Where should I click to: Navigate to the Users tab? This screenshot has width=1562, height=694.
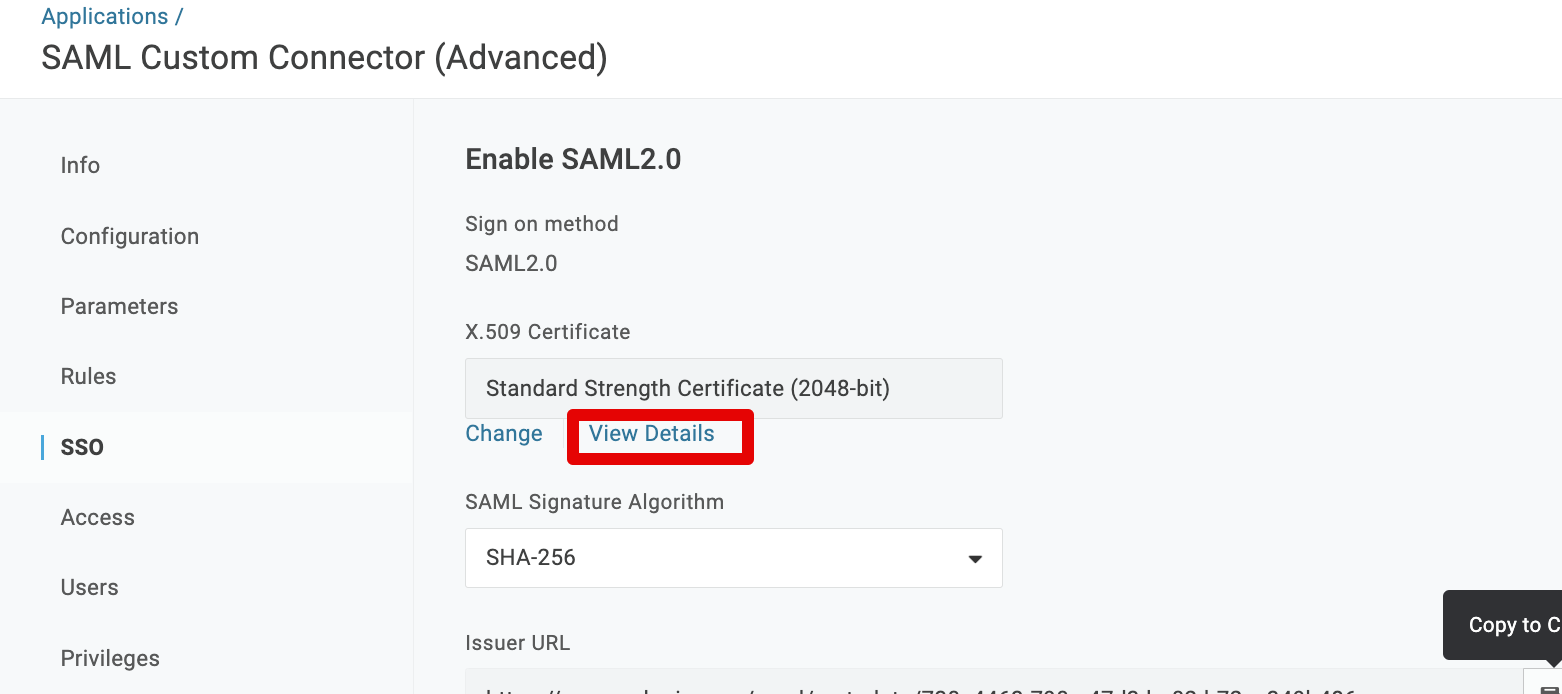click(x=89, y=588)
